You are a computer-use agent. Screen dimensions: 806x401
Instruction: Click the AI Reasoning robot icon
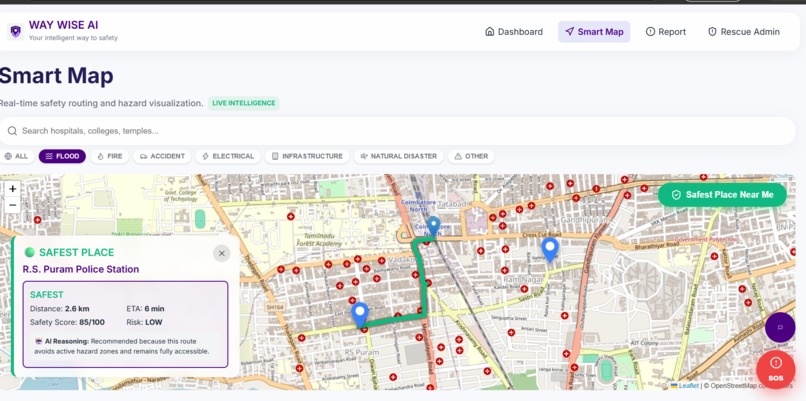[x=39, y=341]
